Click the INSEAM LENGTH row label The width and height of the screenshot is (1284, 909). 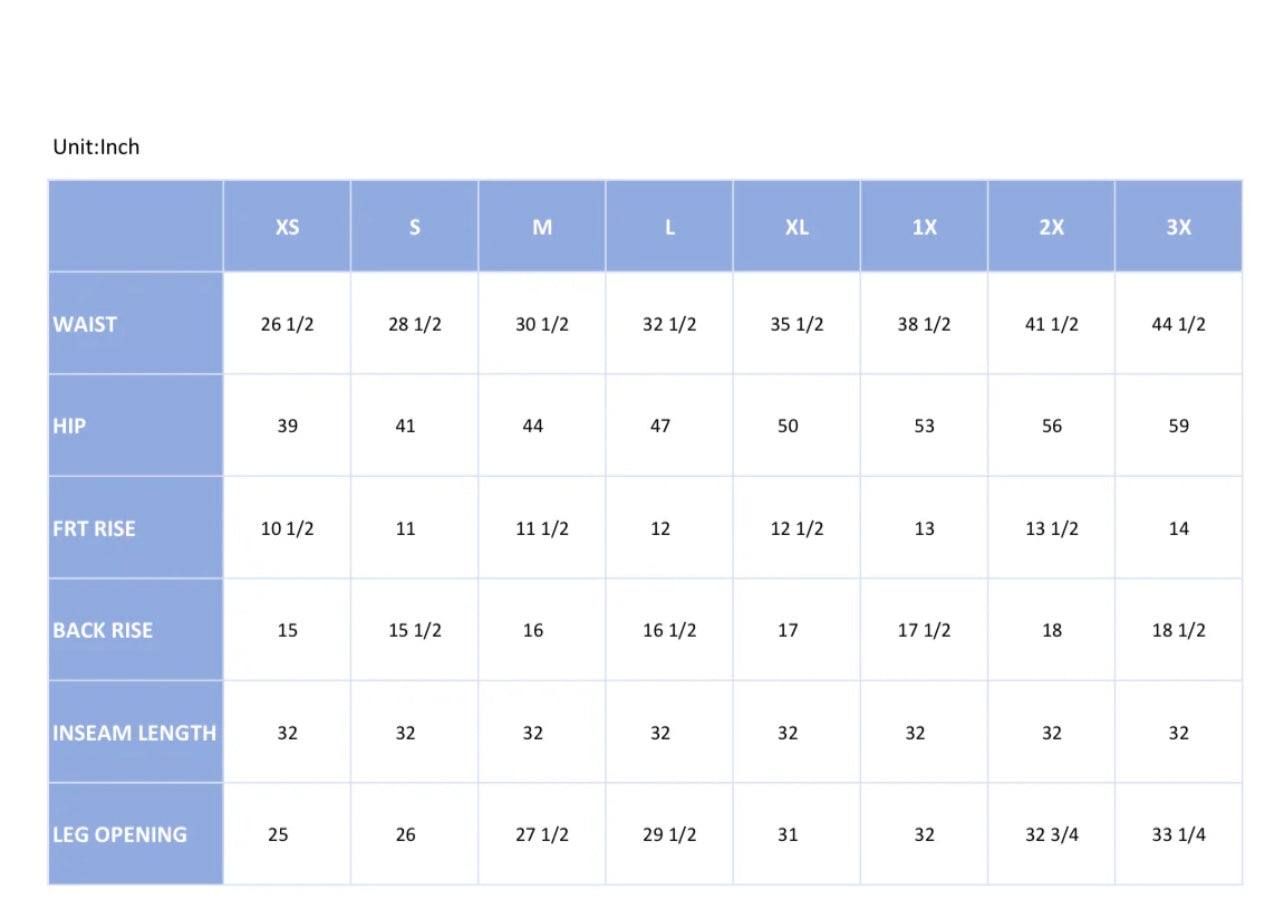pyautogui.click(x=134, y=733)
